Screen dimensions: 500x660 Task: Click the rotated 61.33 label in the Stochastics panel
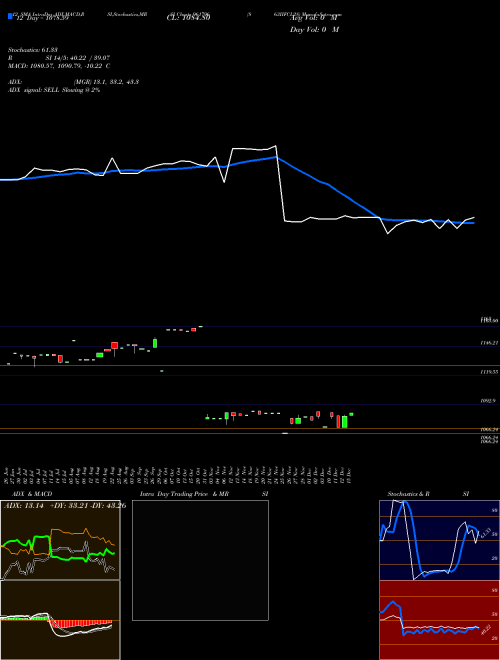[485, 532]
